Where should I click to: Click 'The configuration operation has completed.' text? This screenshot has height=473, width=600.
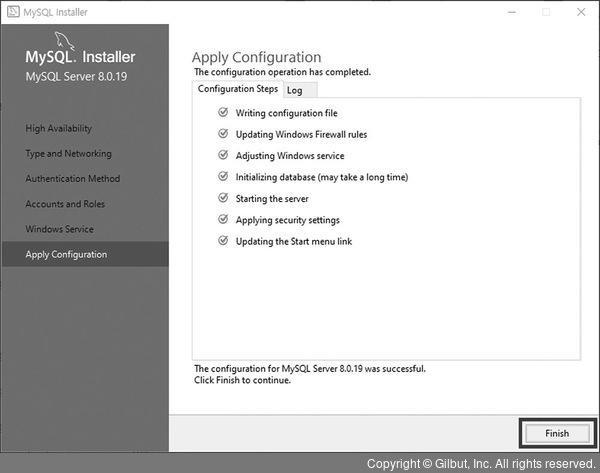point(282,72)
